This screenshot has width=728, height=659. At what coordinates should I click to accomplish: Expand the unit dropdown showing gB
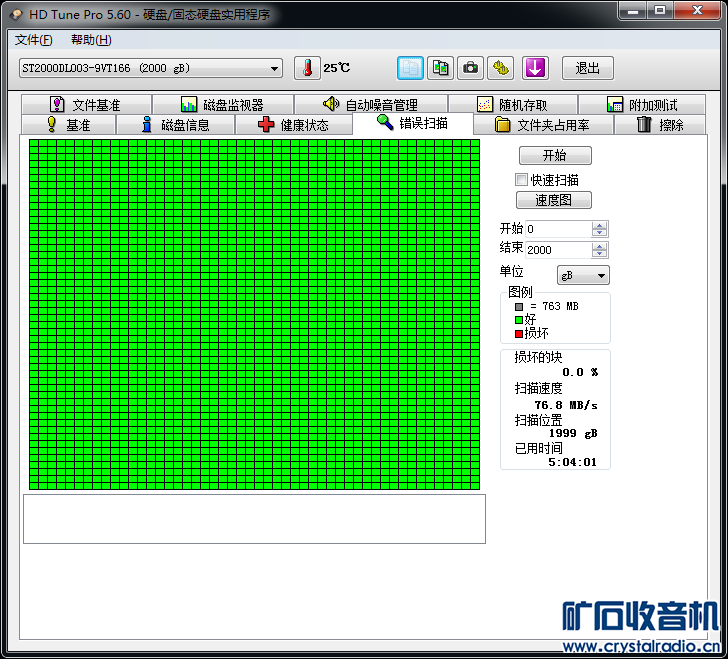pyautogui.click(x=583, y=275)
